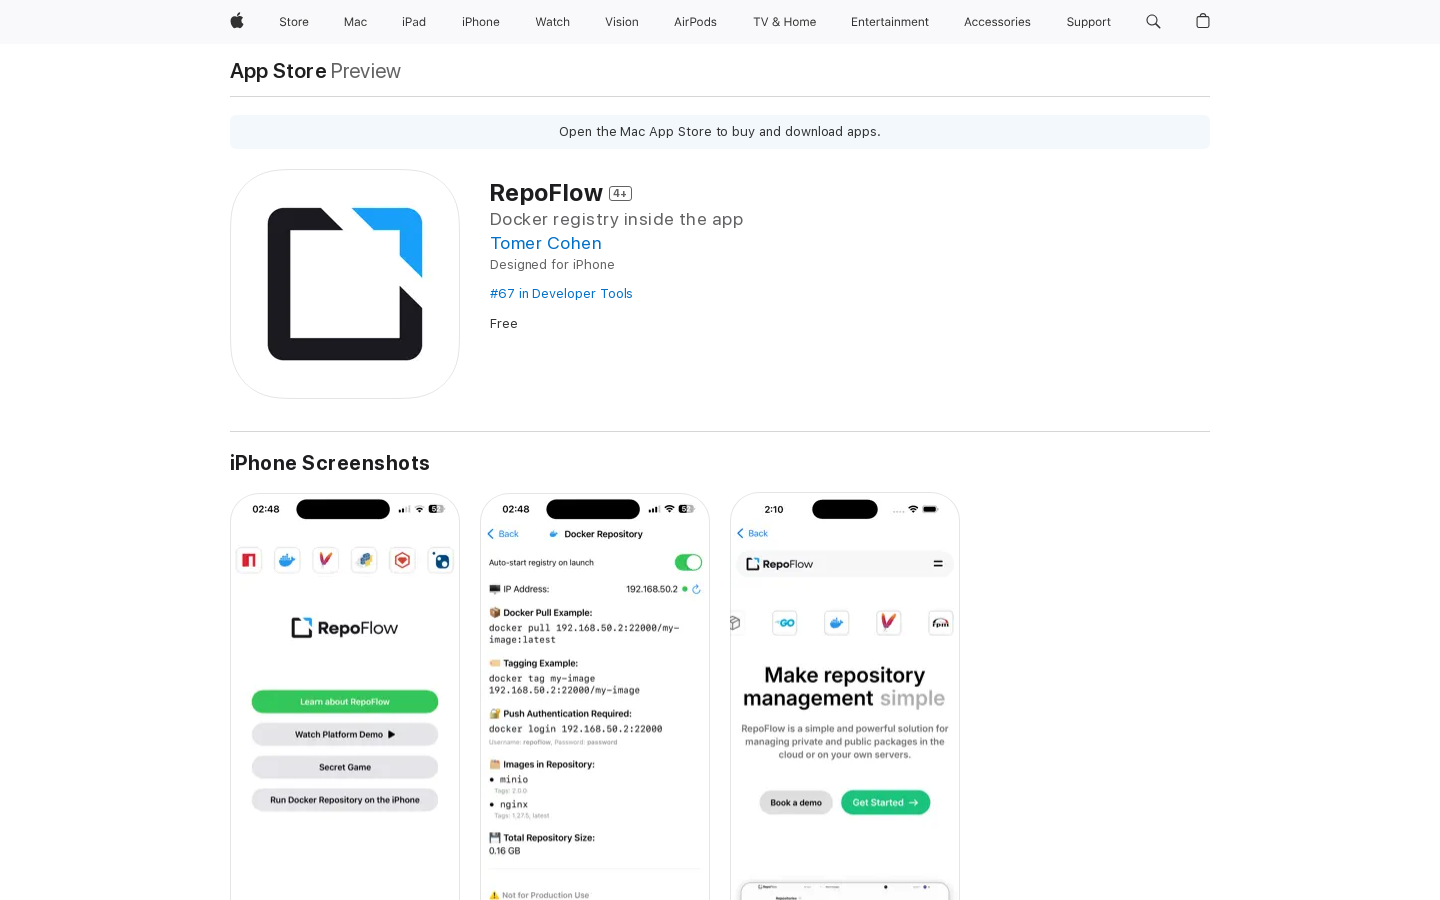This screenshot has width=1440, height=900.
Task: Click Back in the Docker Repository screenshot
Action: pos(503,534)
